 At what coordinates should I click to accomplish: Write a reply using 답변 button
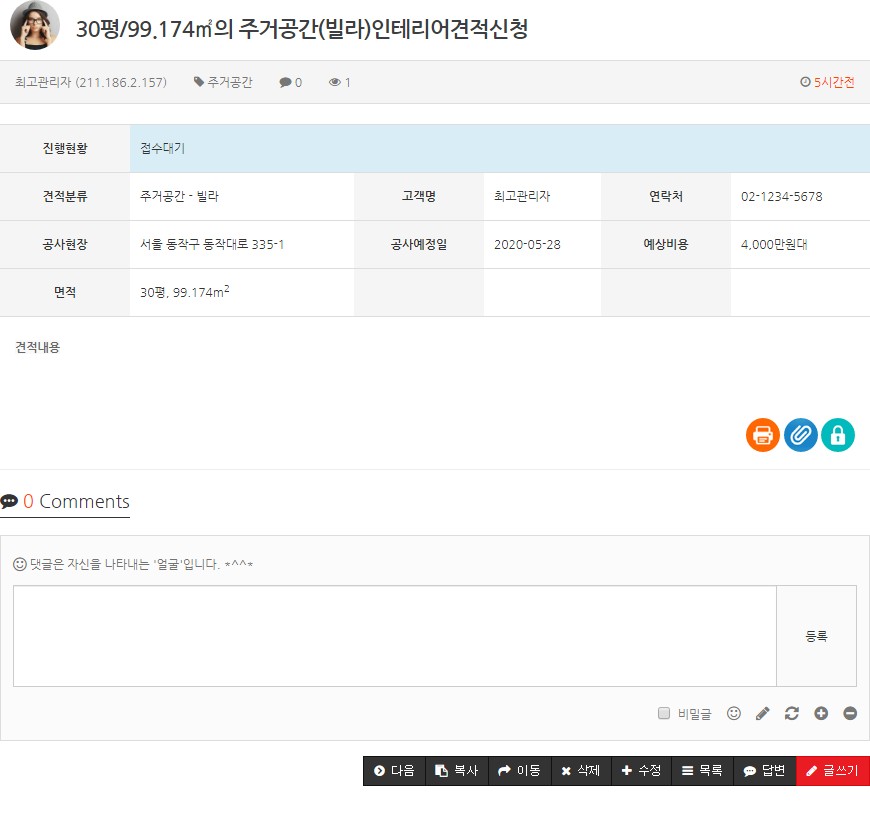click(x=764, y=771)
